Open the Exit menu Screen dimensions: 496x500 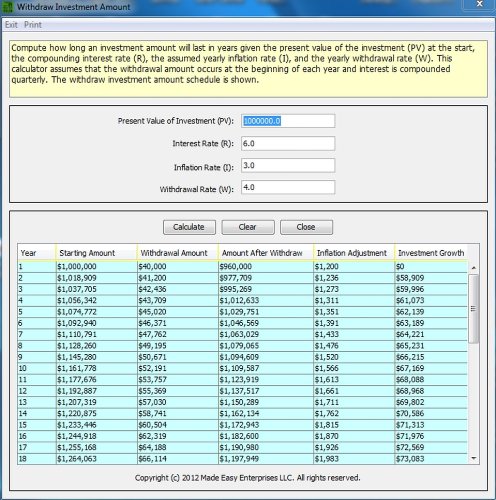coord(11,25)
